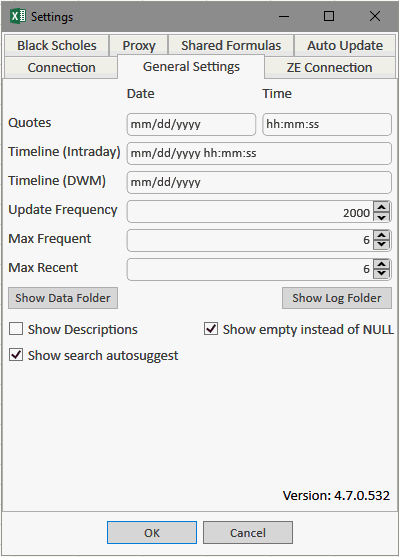Click the Timeline (Intraday) label
399x557 pixels.
64,152
